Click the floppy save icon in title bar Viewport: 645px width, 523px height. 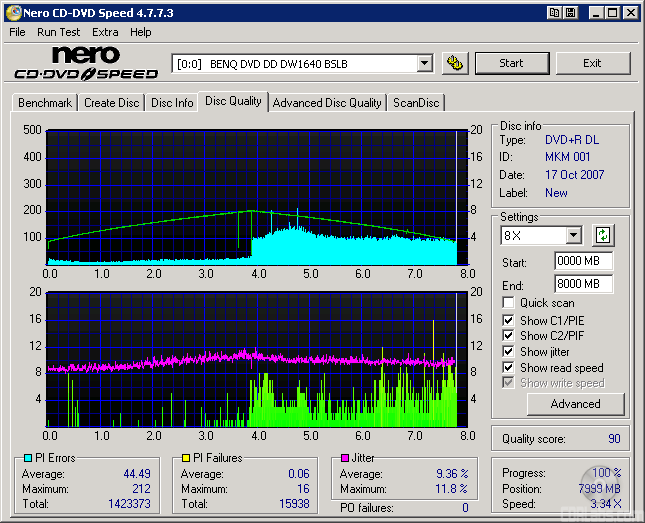coord(570,13)
